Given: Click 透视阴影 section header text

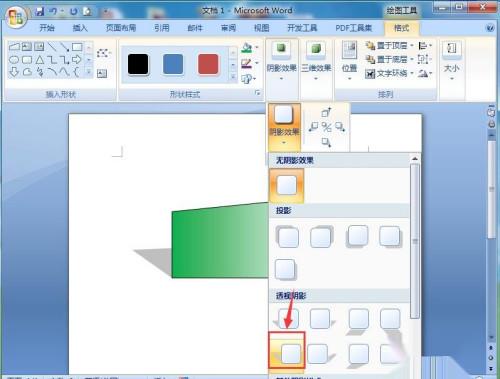Looking at the screenshot, I should 291,296.
